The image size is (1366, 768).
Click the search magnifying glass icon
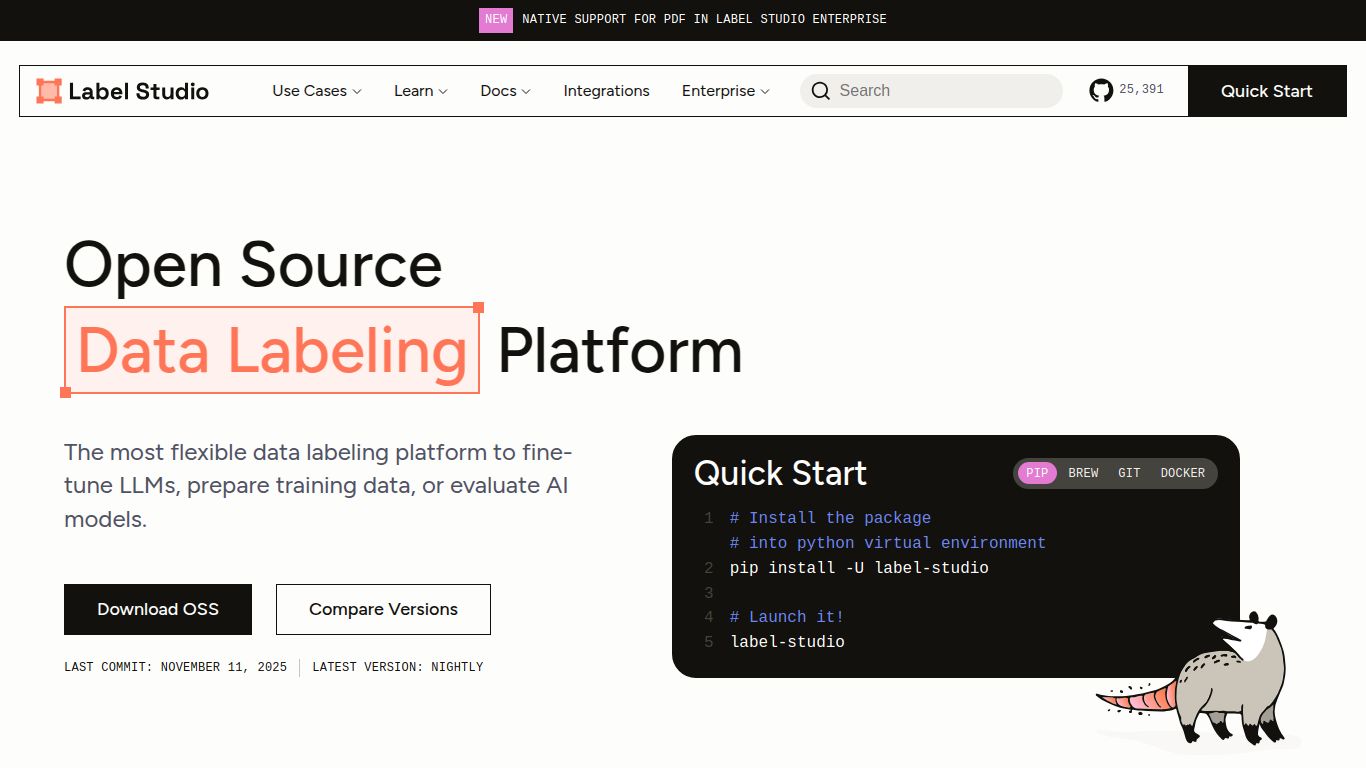pos(820,90)
